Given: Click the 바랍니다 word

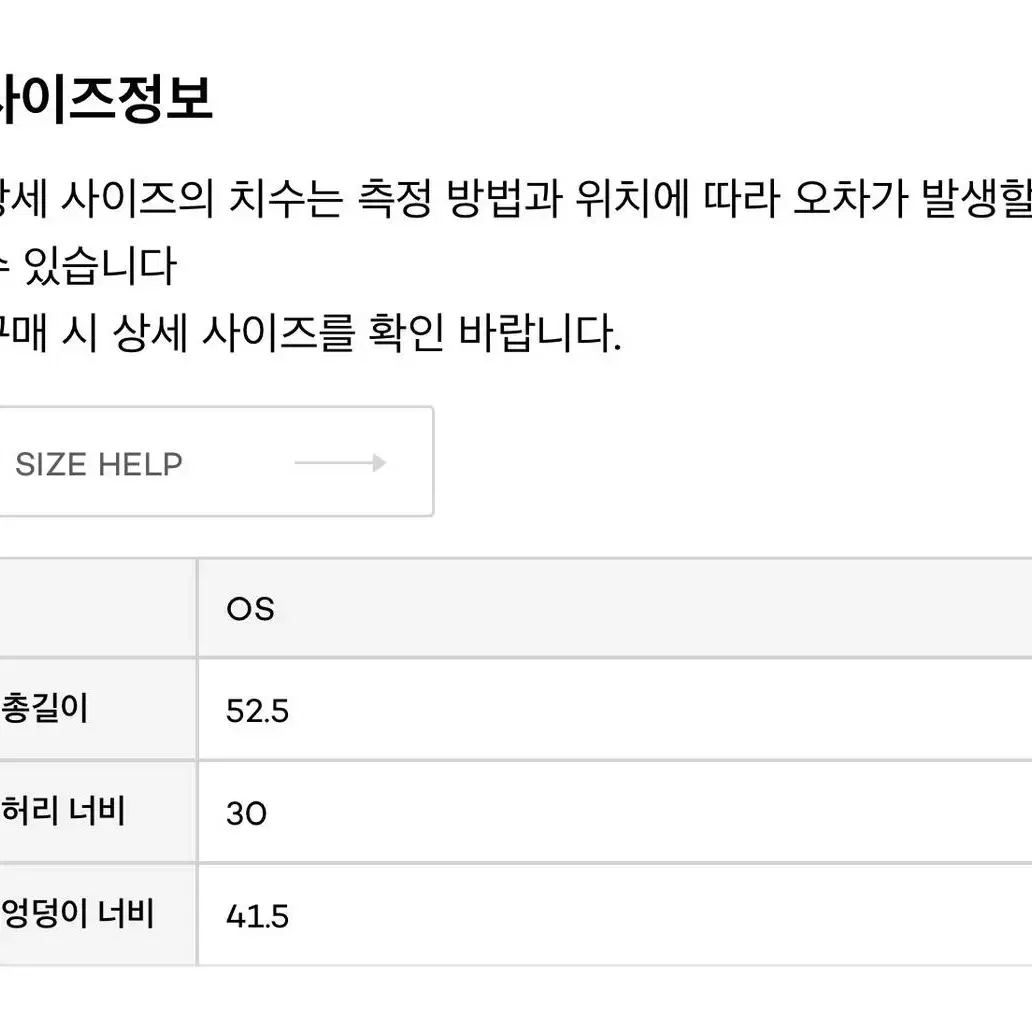Looking at the screenshot, I should (x=539, y=333).
